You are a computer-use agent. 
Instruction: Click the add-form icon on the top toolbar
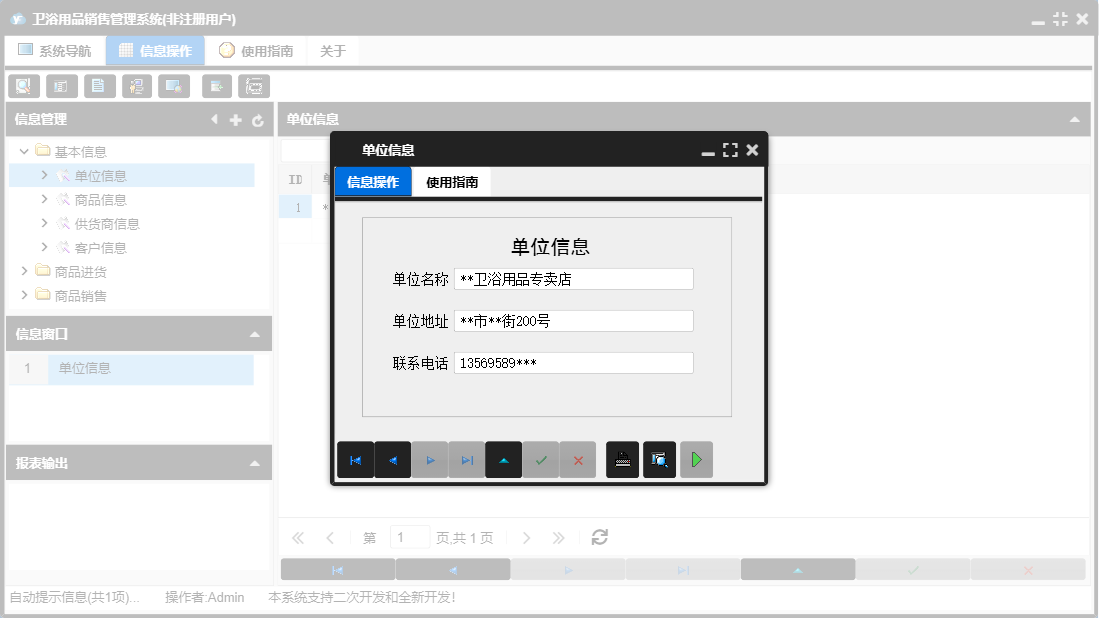click(x=215, y=86)
